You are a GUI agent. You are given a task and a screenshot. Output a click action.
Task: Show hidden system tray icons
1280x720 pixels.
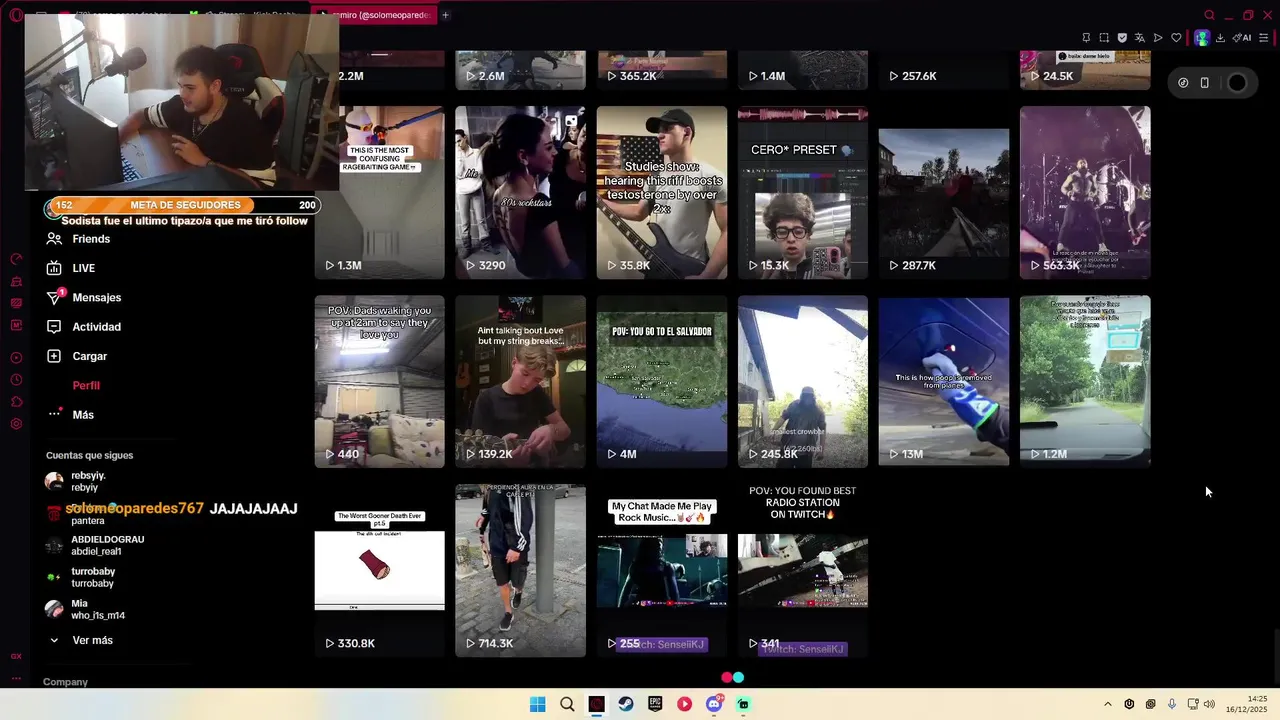[x=1107, y=704]
